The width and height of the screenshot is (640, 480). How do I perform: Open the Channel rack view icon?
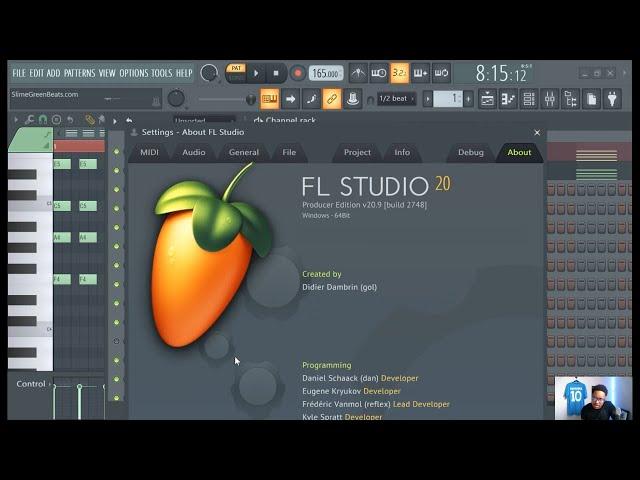point(529,99)
